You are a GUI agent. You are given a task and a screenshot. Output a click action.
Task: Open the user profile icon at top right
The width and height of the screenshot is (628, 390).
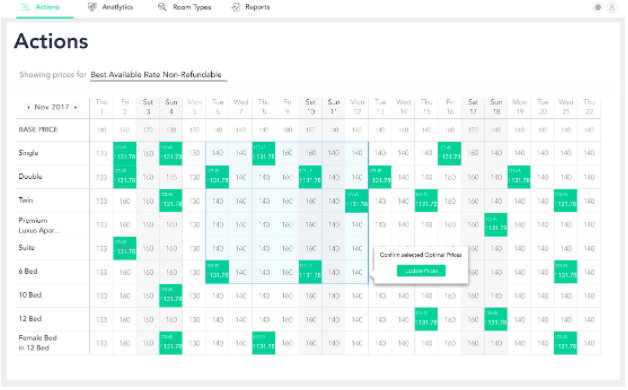click(612, 7)
